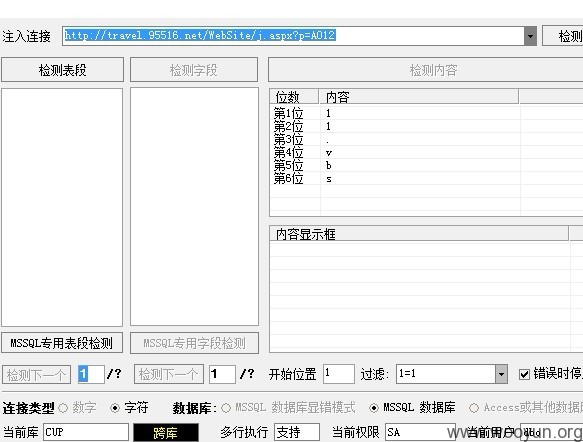583x442 pixels.
Task: Click the 内容 column header
Action: pyautogui.click(x=419, y=97)
